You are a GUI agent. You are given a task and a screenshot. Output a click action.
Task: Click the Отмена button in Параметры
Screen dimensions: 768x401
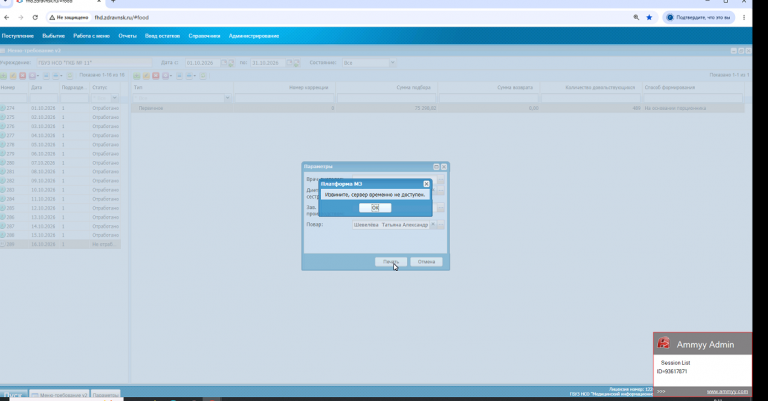(x=426, y=261)
